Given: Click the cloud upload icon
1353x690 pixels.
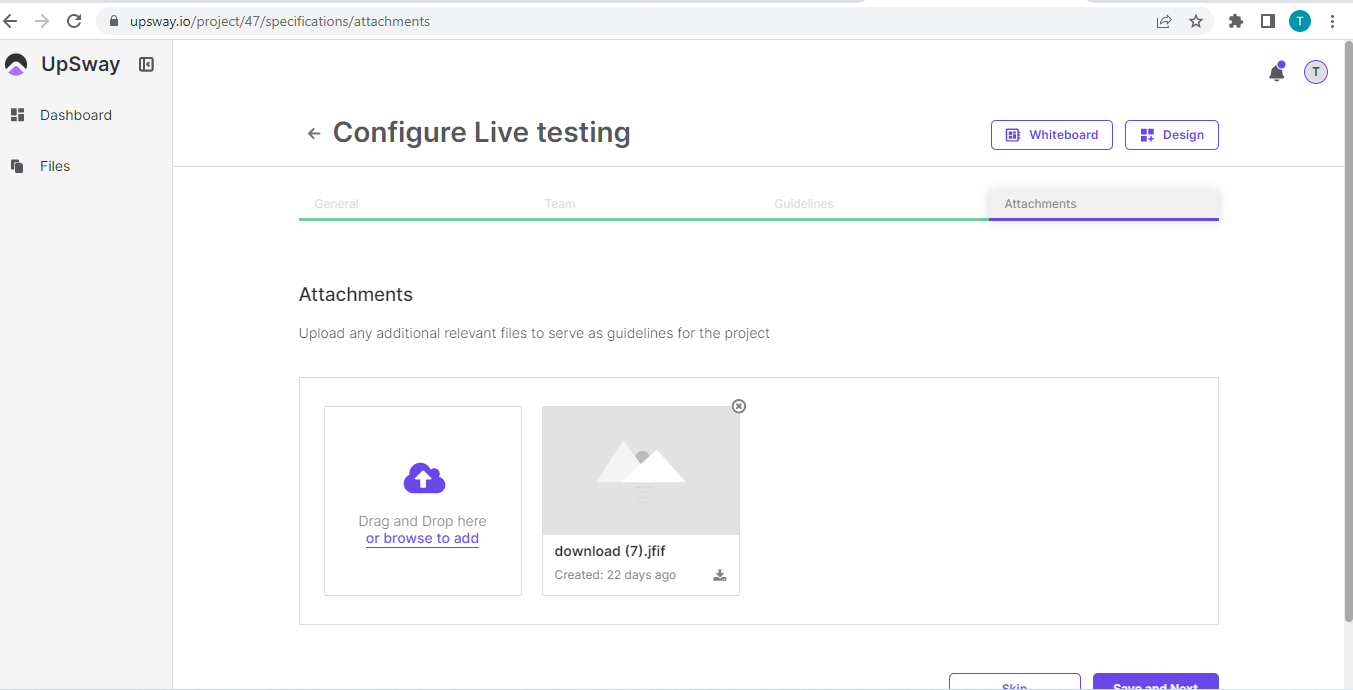Looking at the screenshot, I should tap(423, 479).
